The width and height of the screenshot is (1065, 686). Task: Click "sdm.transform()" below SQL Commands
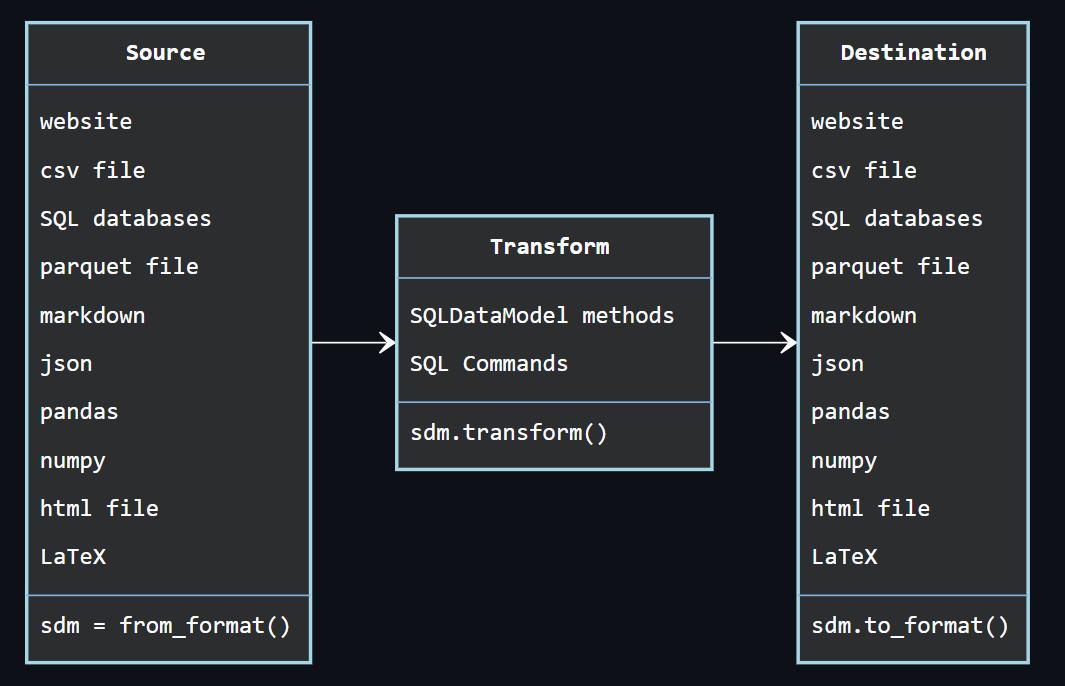510,432
